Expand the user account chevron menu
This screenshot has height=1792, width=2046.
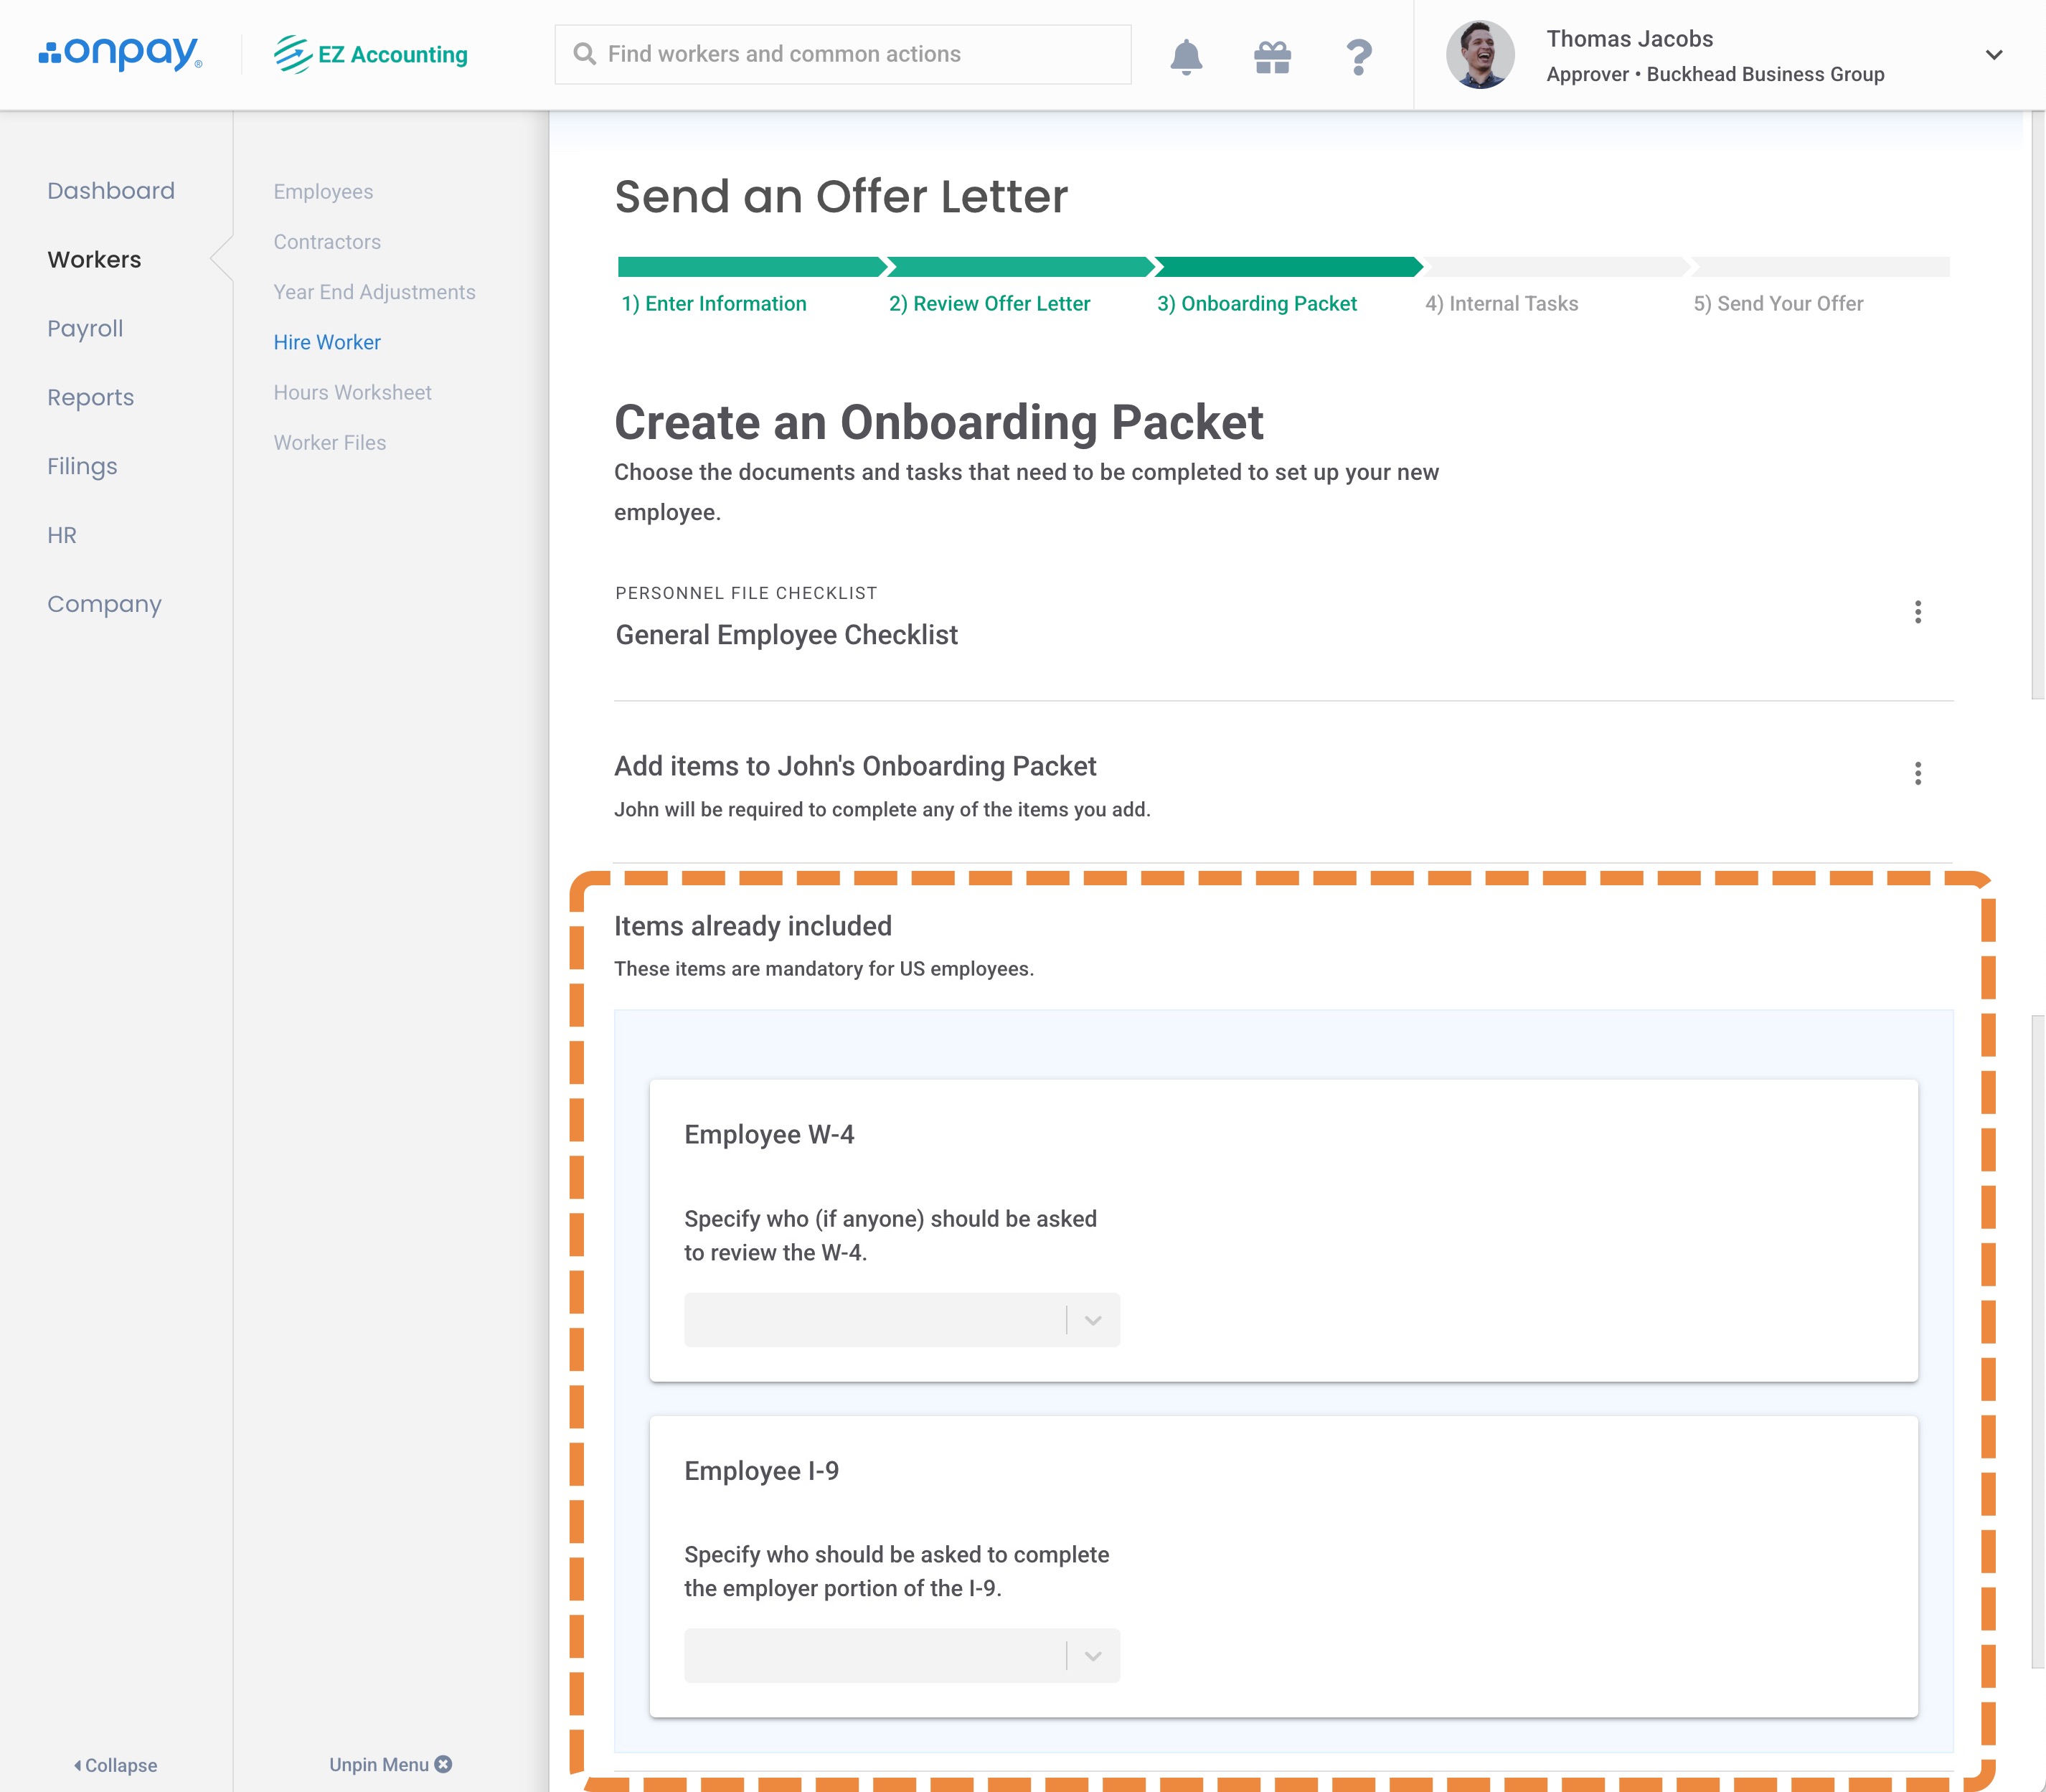tap(1993, 55)
